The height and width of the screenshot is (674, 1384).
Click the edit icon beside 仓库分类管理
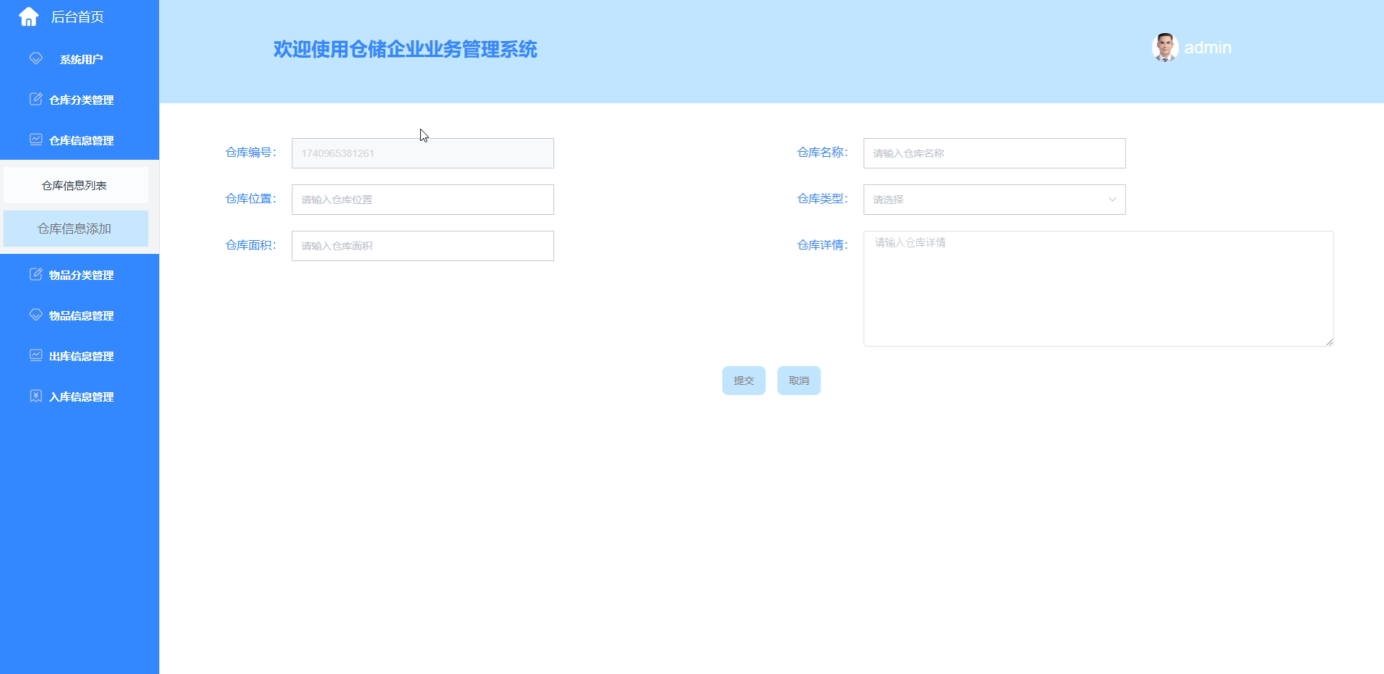pos(36,99)
